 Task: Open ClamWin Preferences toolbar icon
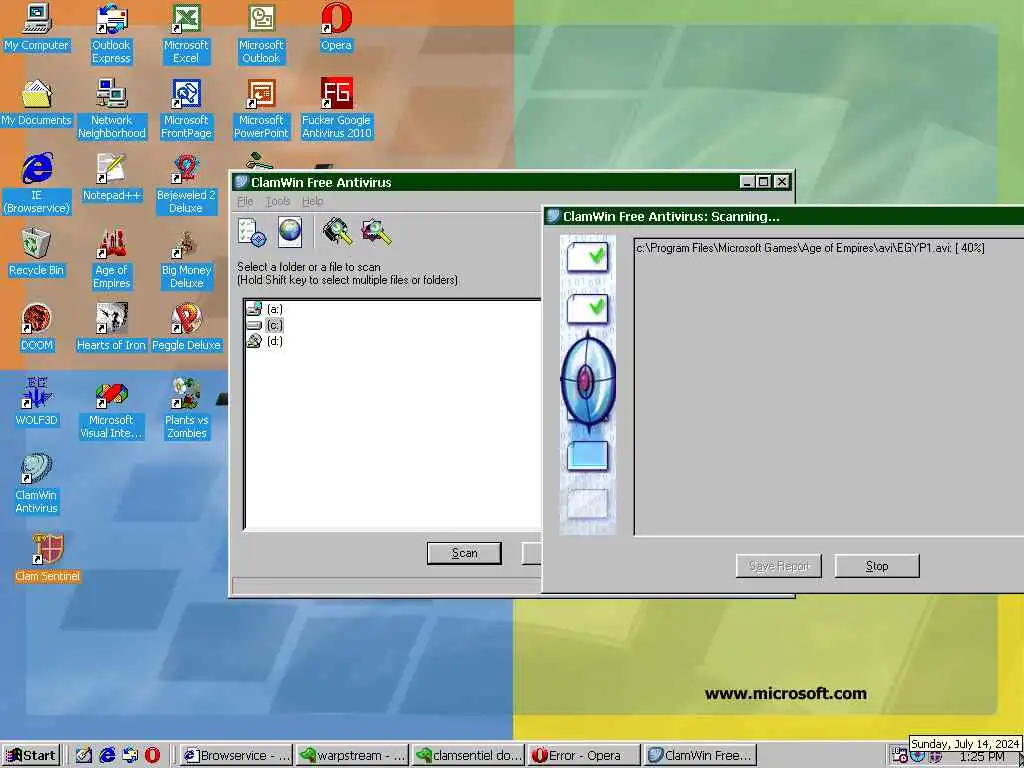(x=251, y=232)
